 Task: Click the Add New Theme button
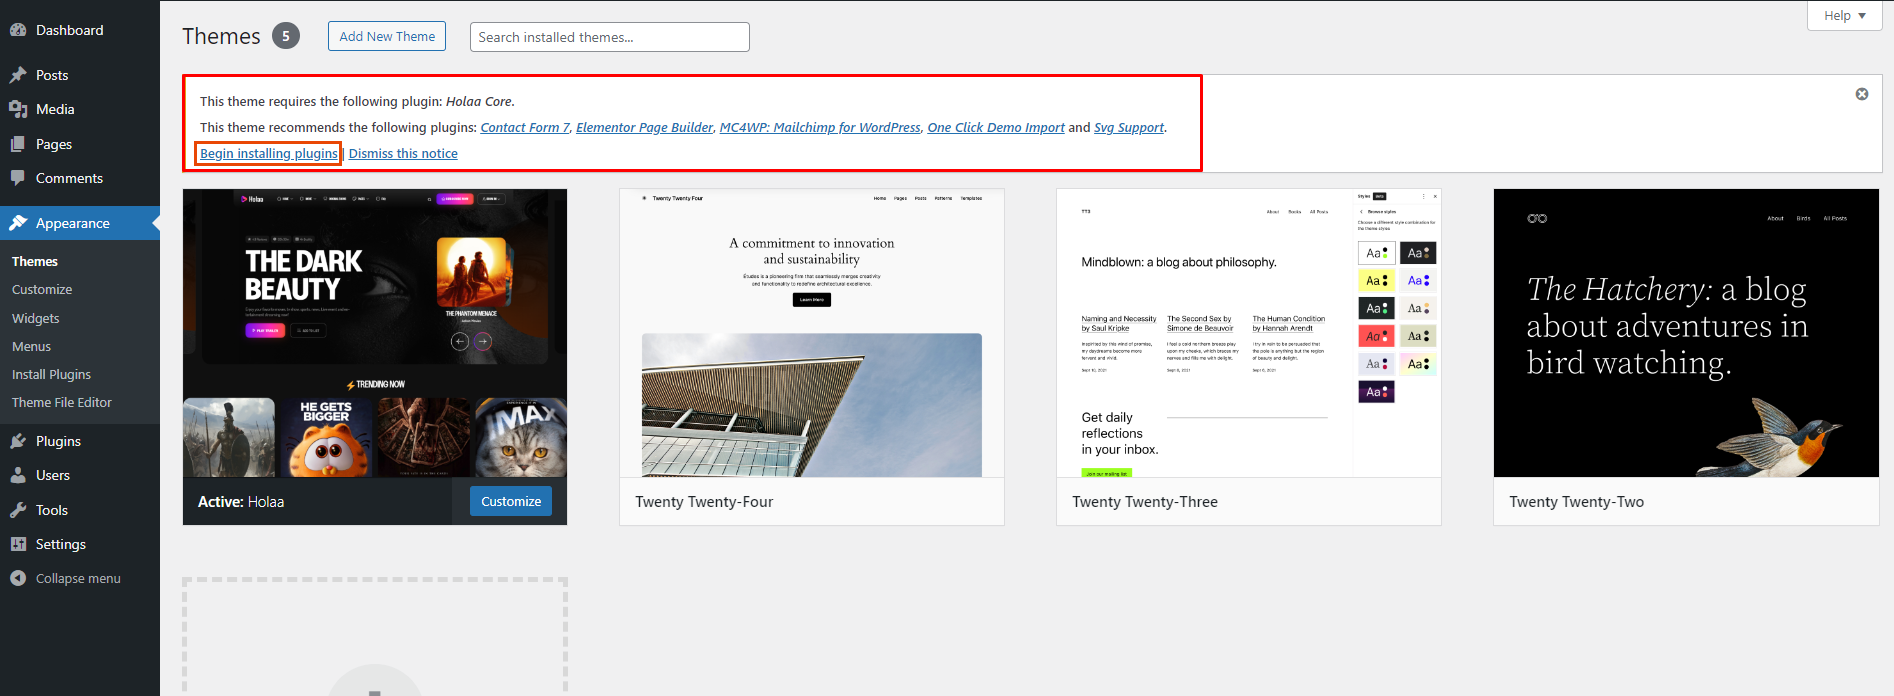[387, 36]
